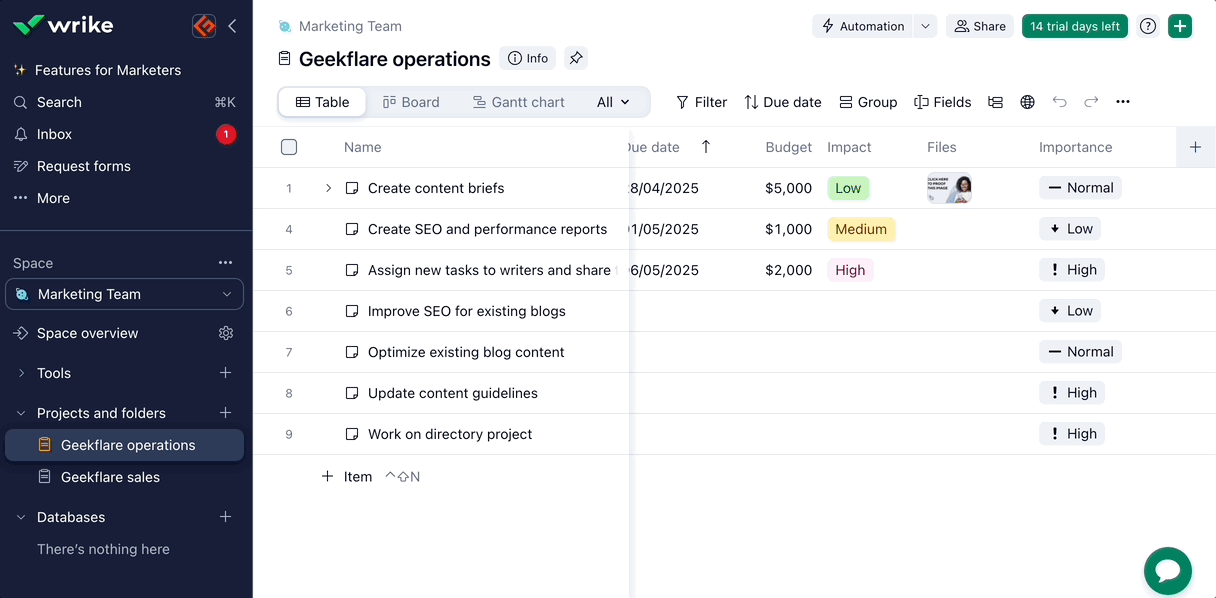Open the help question mark icon
The height and width of the screenshot is (598, 1216).
click(1148, 26)
